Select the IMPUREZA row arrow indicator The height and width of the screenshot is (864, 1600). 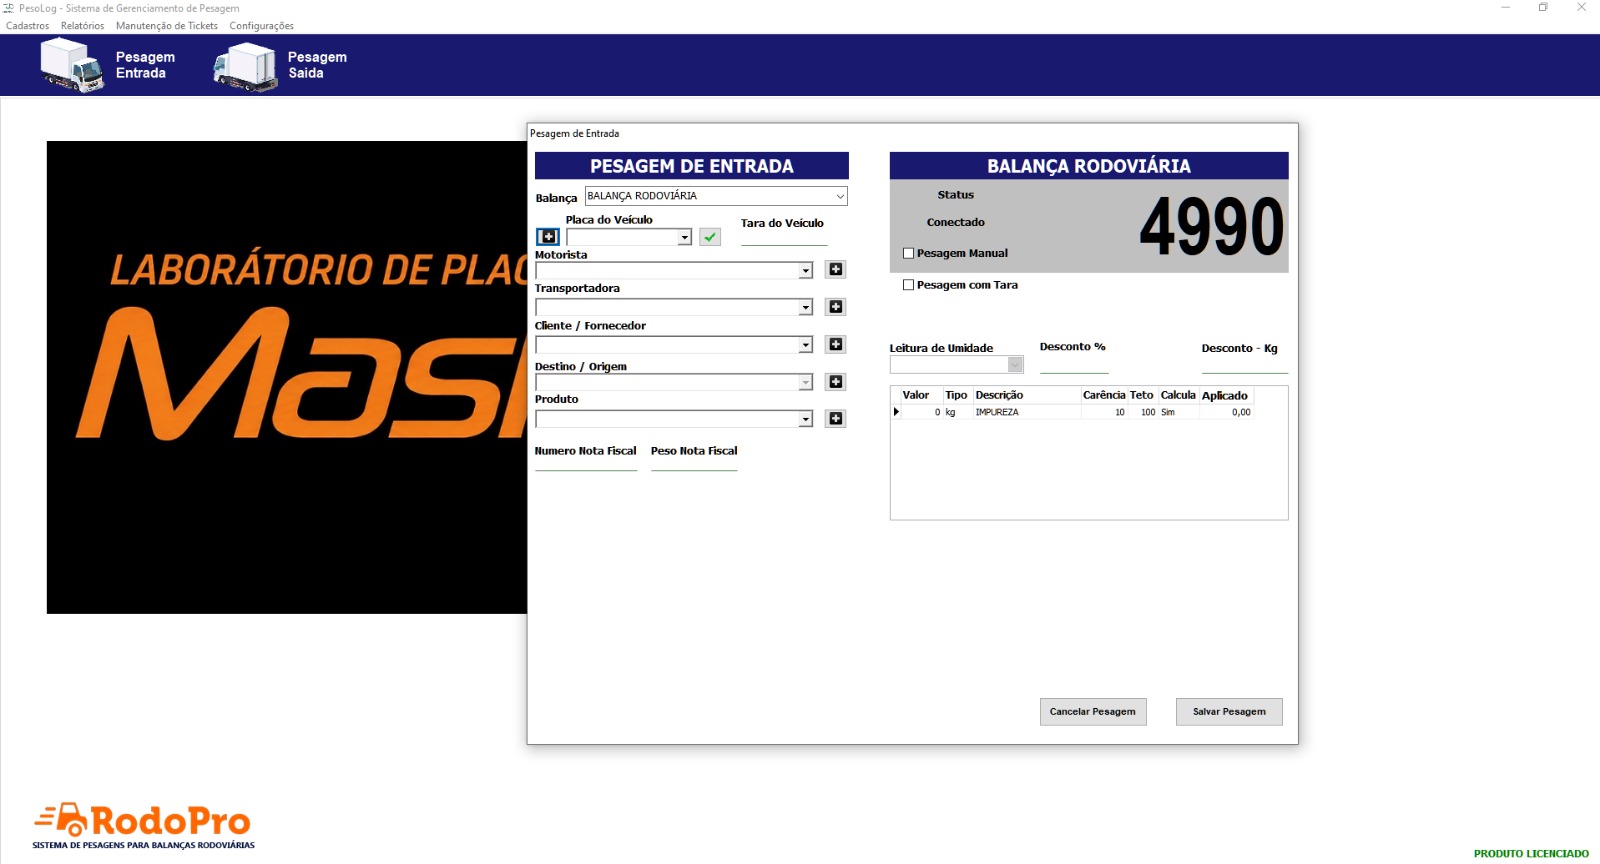pyautogui.click(x=896, y=412)
